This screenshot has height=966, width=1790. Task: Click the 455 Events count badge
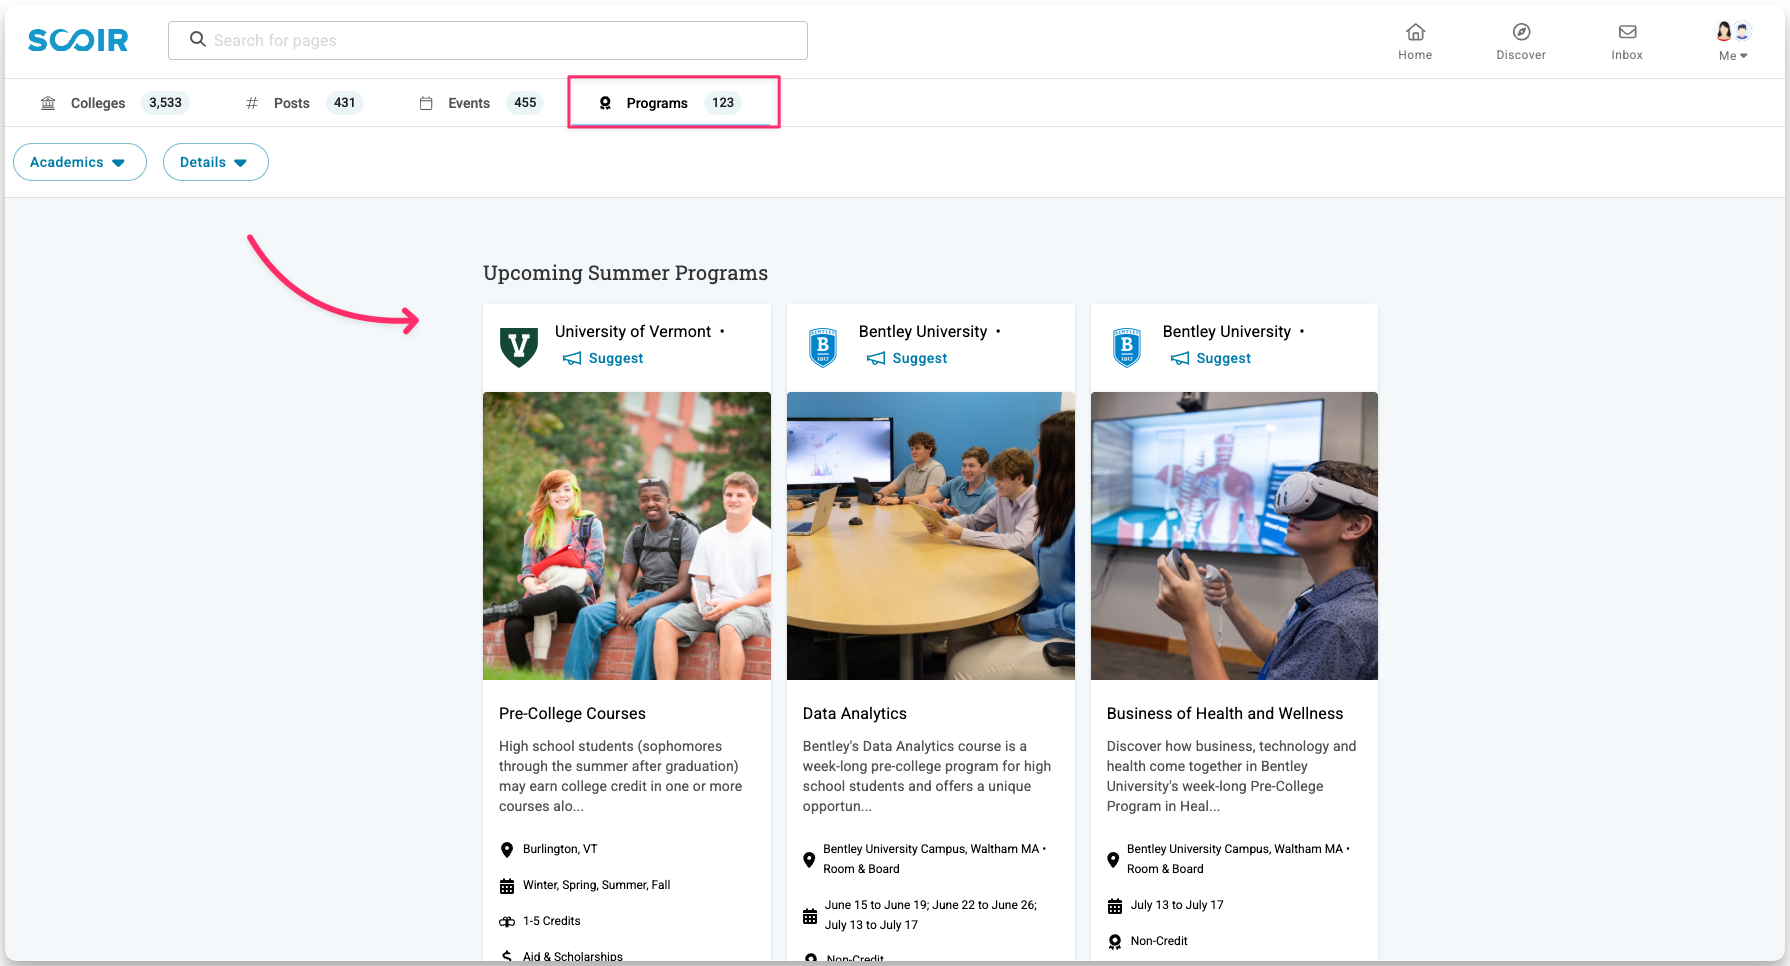tap(525, 103)
